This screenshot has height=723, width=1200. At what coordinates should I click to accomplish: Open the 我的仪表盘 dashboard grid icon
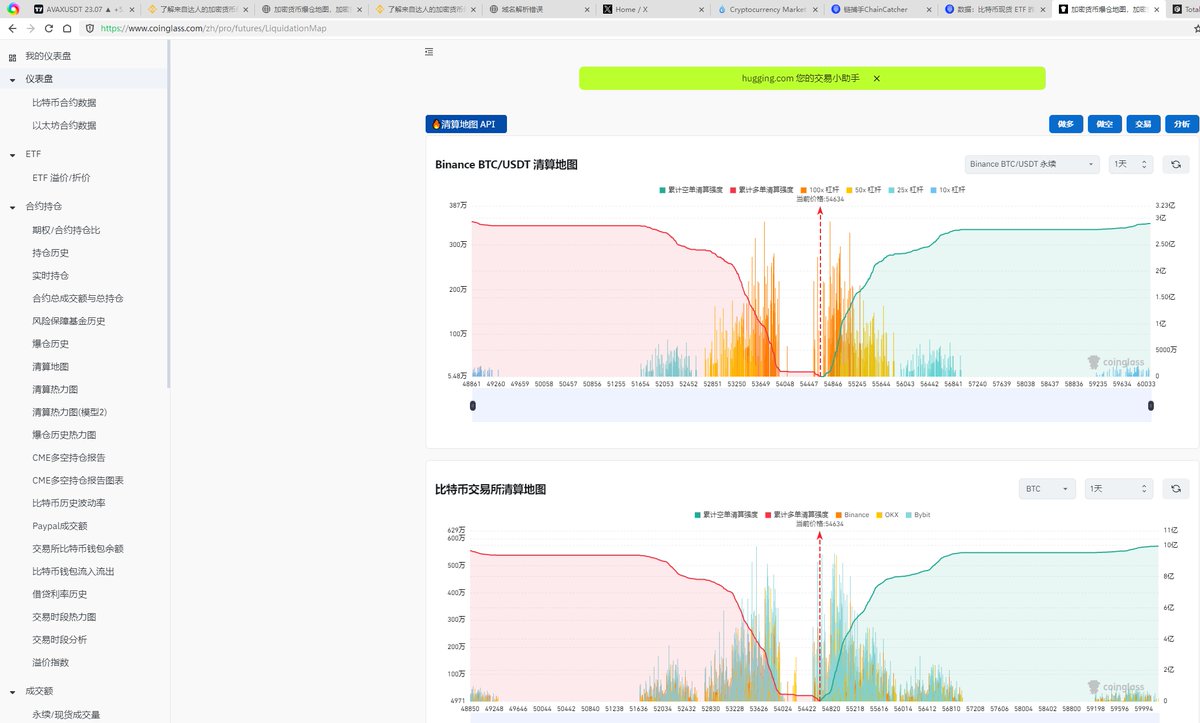12,57
